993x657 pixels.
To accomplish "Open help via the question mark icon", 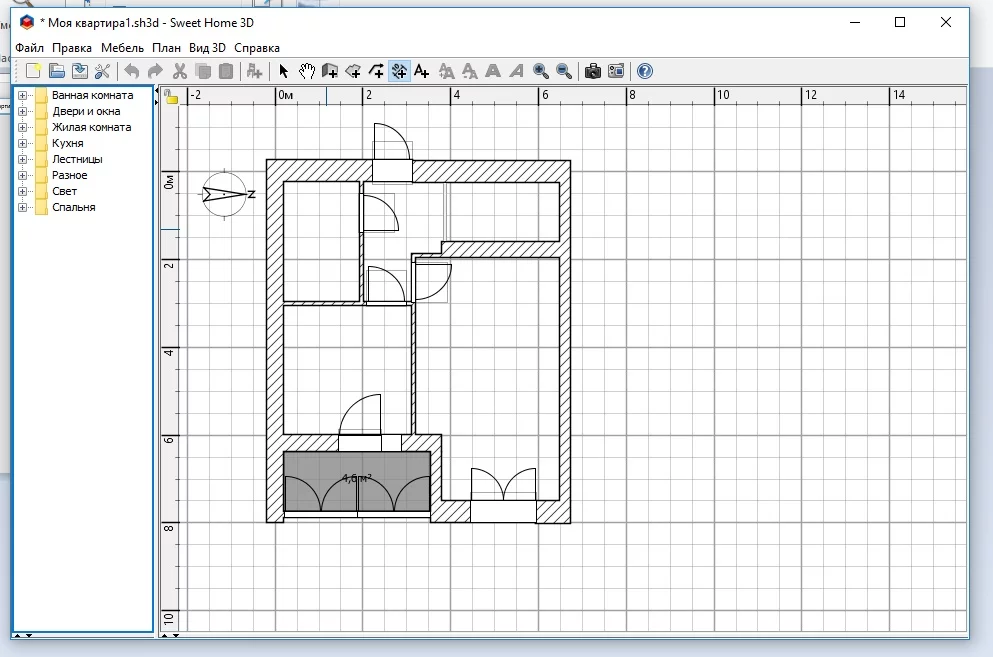I will point(645,71).
